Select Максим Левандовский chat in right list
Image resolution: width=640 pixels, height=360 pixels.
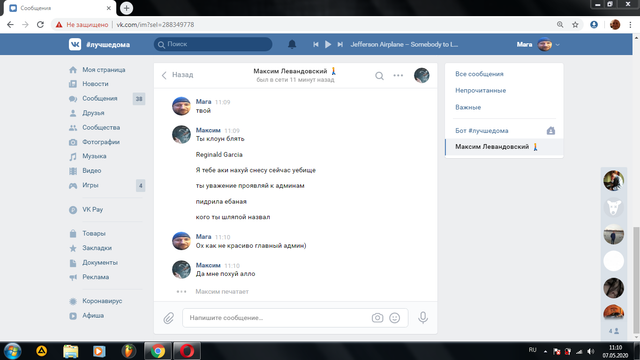point(504,147)
